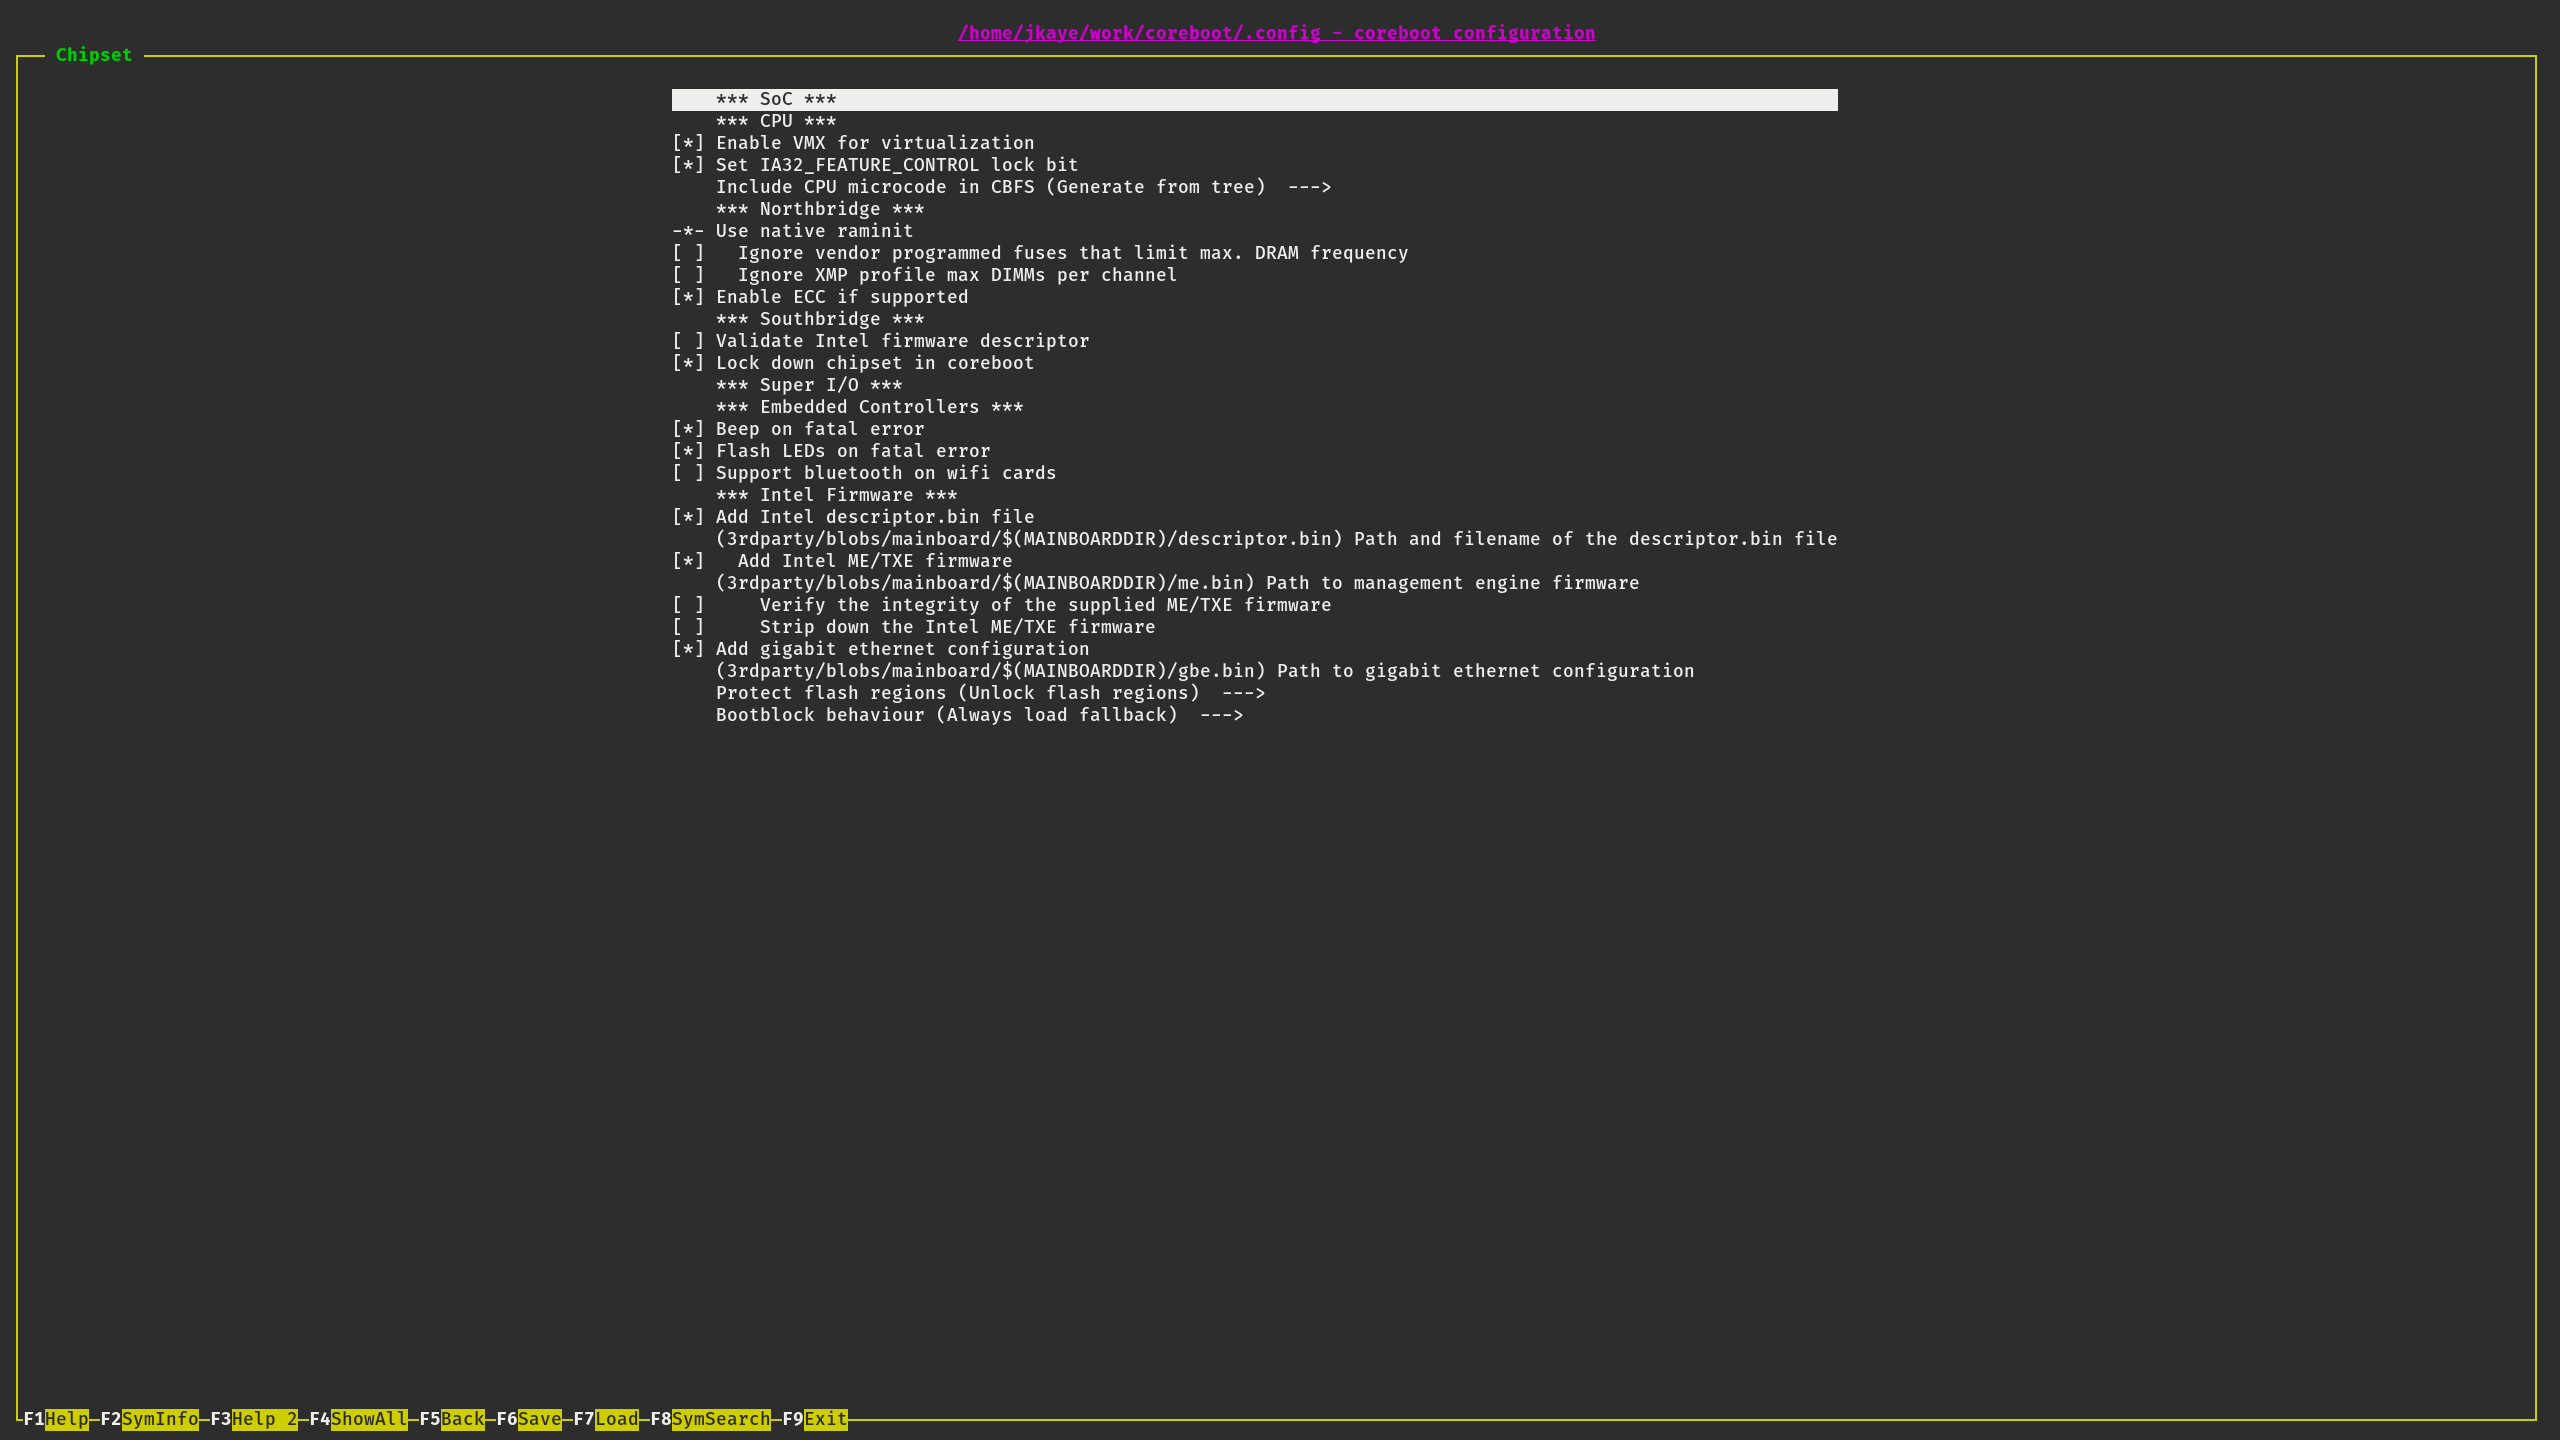Toggle Add Intel descriptor.bin file
This screenshot has width=2560, height=1440.
coord(688,517)
